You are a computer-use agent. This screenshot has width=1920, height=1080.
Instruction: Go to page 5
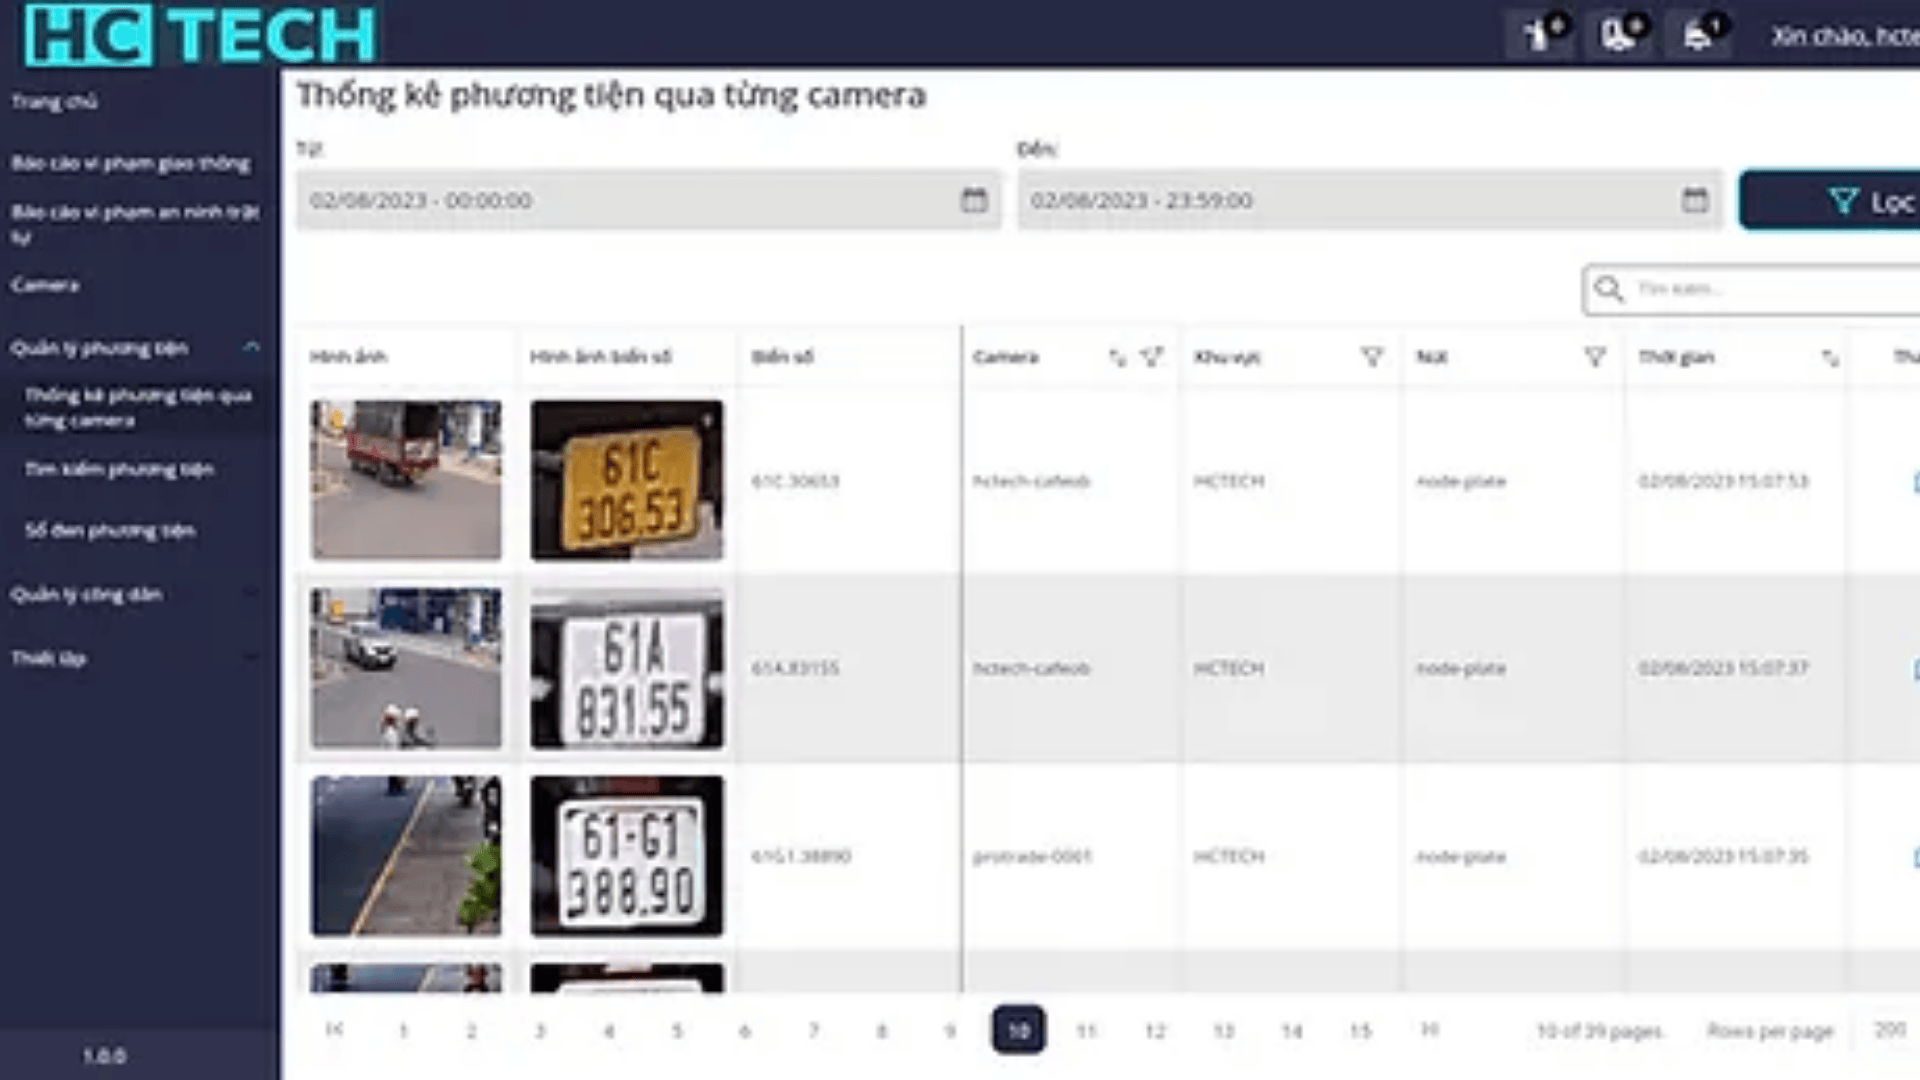677,1030
